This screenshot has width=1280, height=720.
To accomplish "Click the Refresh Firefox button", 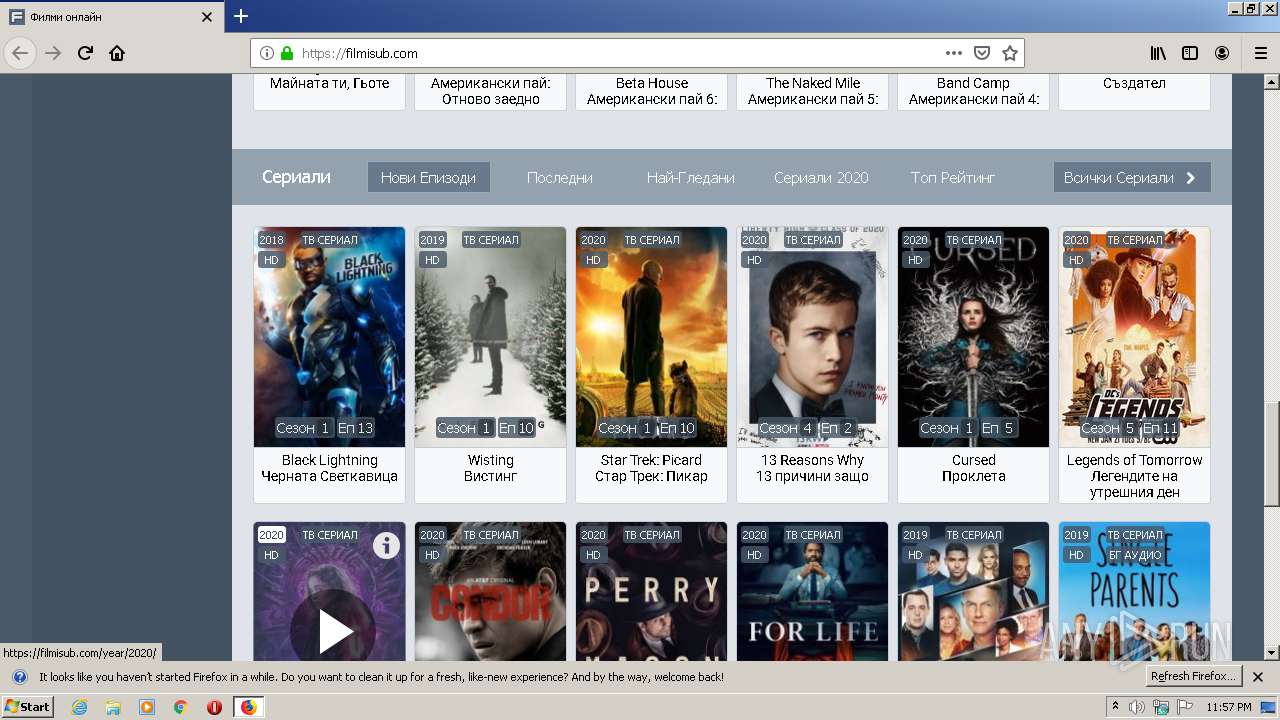I will (1193, 677).
